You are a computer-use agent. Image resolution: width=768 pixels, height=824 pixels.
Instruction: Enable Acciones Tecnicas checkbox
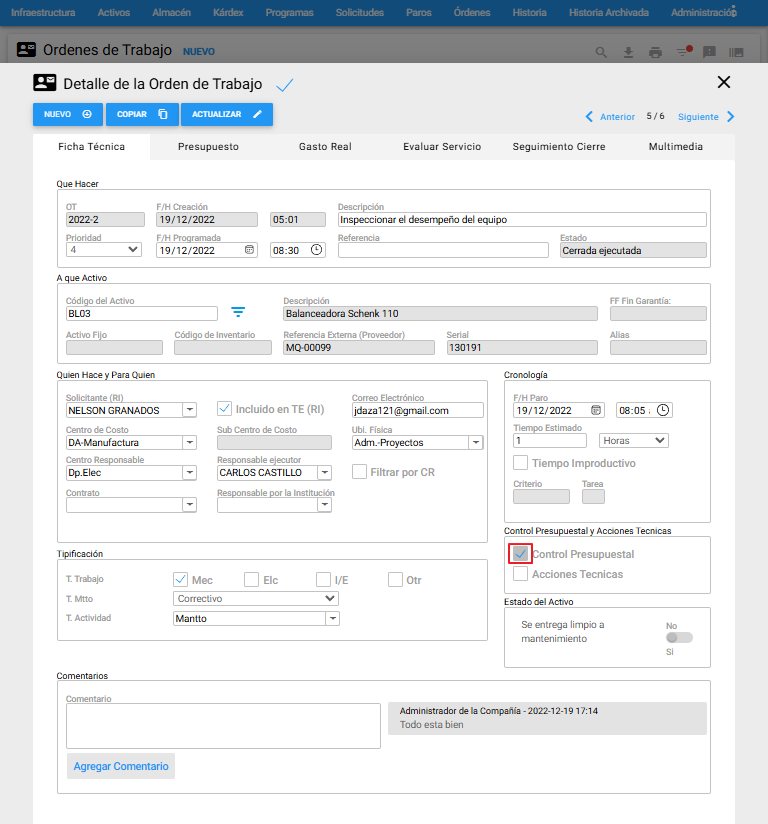tap(520, 573)
